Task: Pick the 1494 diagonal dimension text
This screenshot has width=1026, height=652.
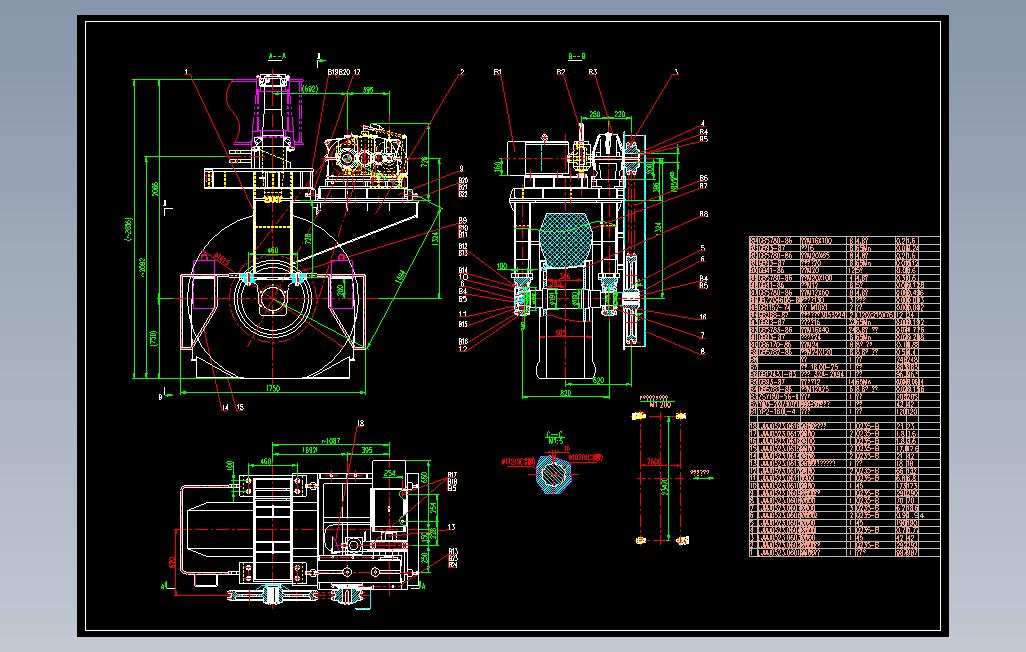Action: [401, 277]
